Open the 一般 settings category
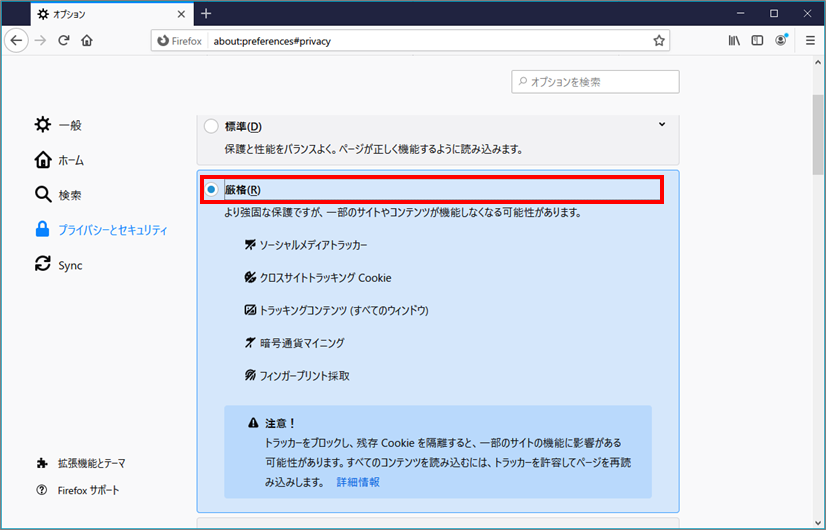This screenshot has width=826, height=530. coord(58,125)
